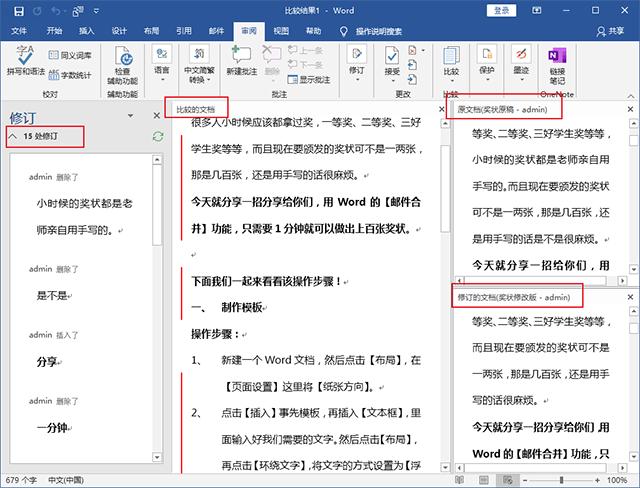Click 下一条 next comment
This screenshot has width=640, height=488.
coord(305,64)
